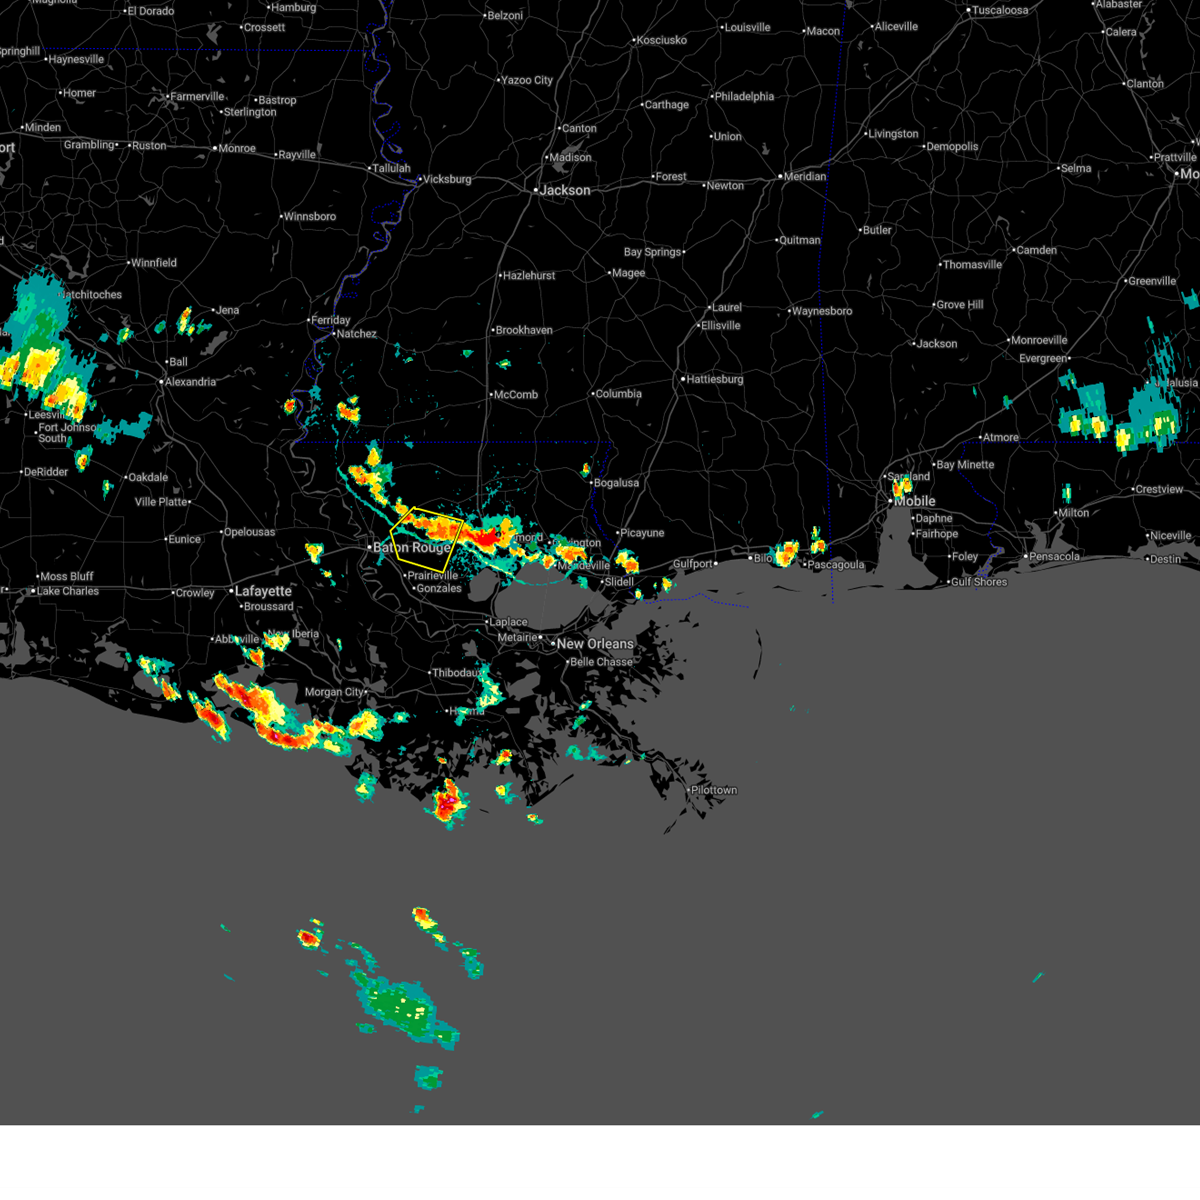This screenshot has height=1200, width=1200.
Task: Click the Hazlehurst city label
Action: pos(529,276)
